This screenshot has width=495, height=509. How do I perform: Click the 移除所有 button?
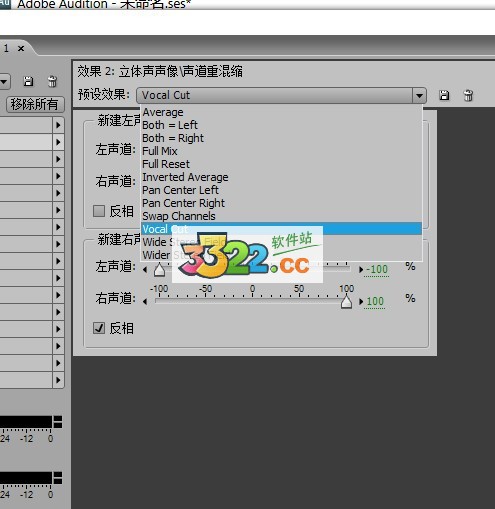tap(34, 104)
